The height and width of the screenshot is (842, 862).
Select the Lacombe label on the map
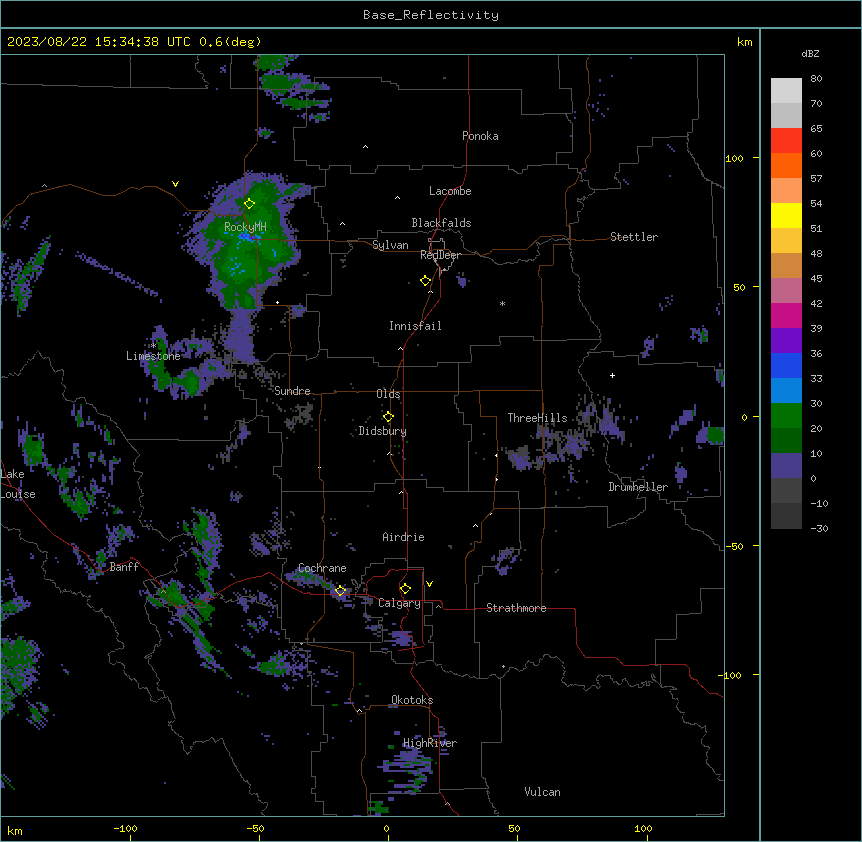pyautogui.click(x=450, y=191)
